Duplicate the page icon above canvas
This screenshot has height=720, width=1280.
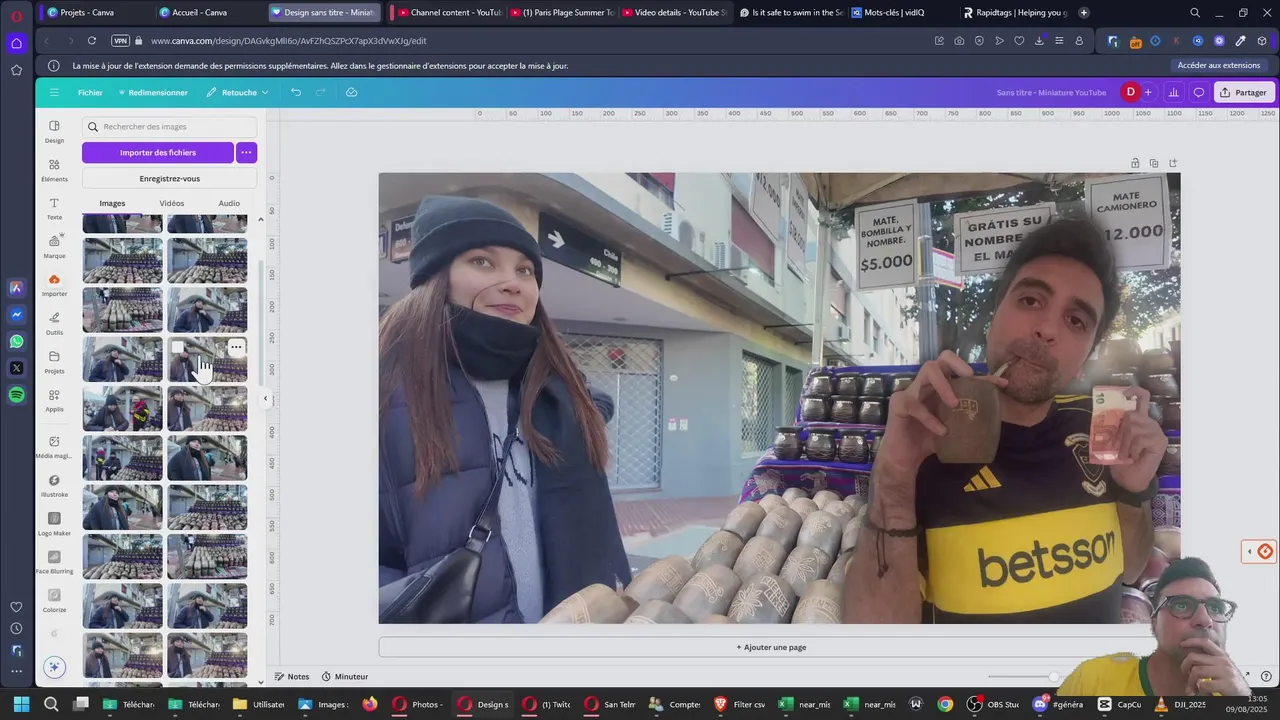pos(1154,163)
